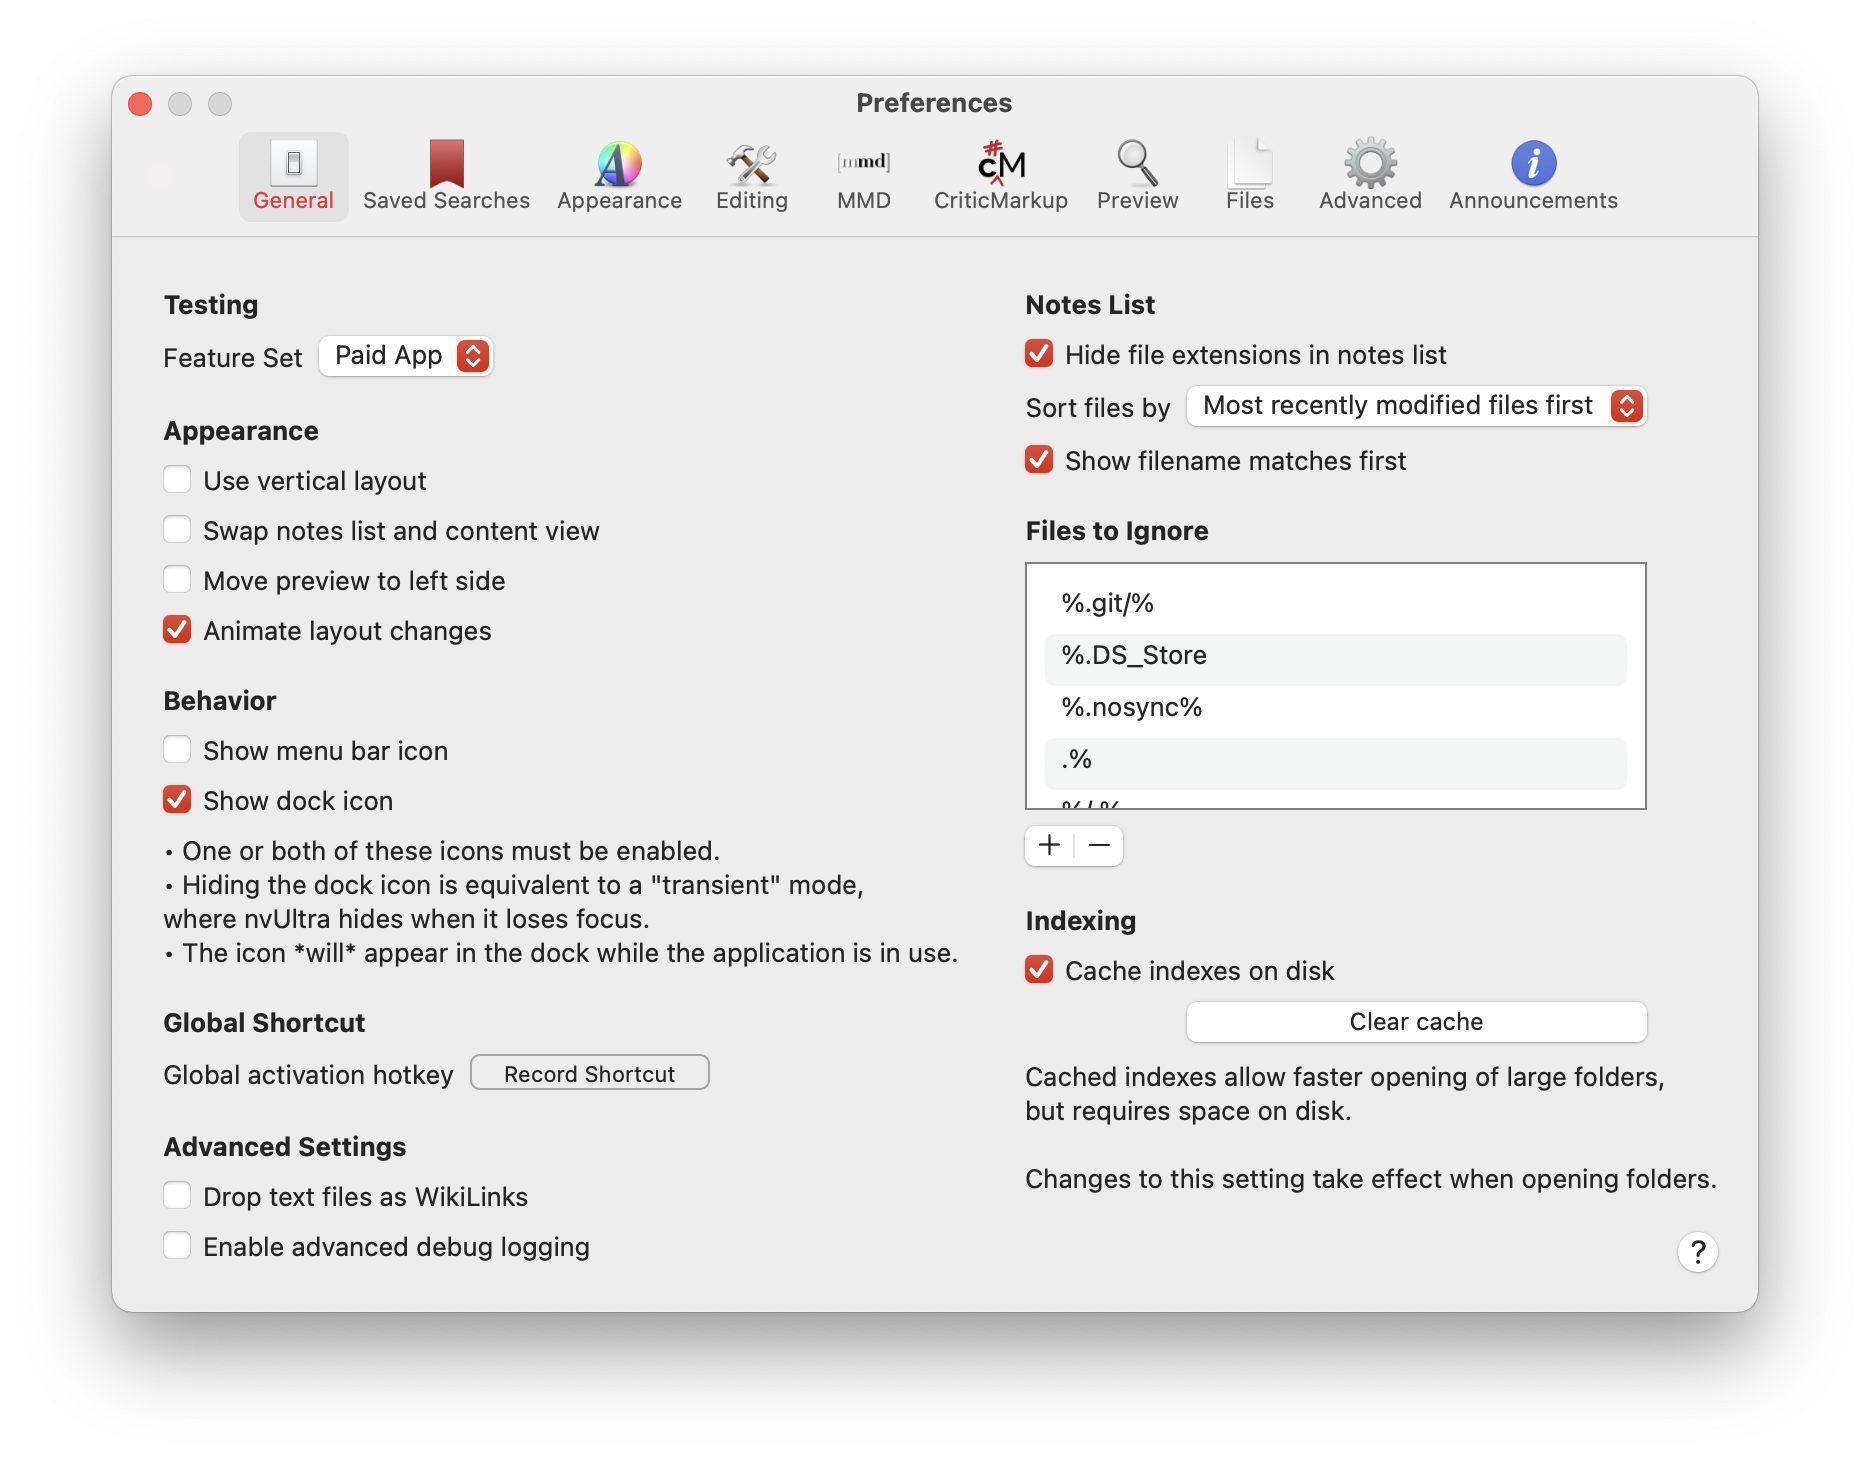Screen dimensions: 1870x1460
Task: Open the Appearance preferences icon
Action: tap(619, 164)
